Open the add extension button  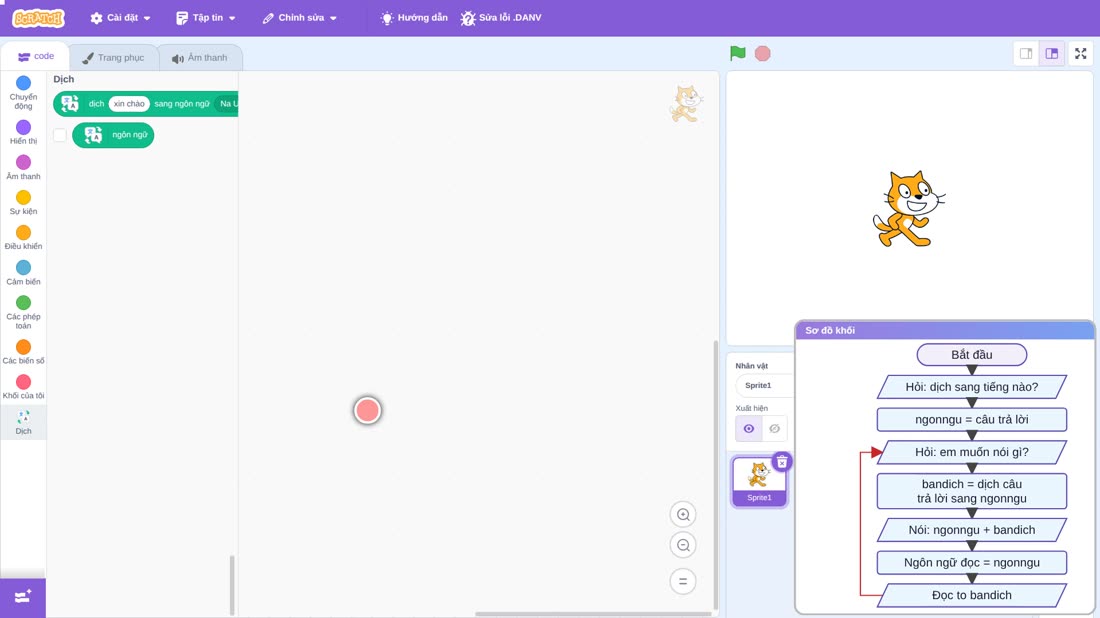coord(22,597)
